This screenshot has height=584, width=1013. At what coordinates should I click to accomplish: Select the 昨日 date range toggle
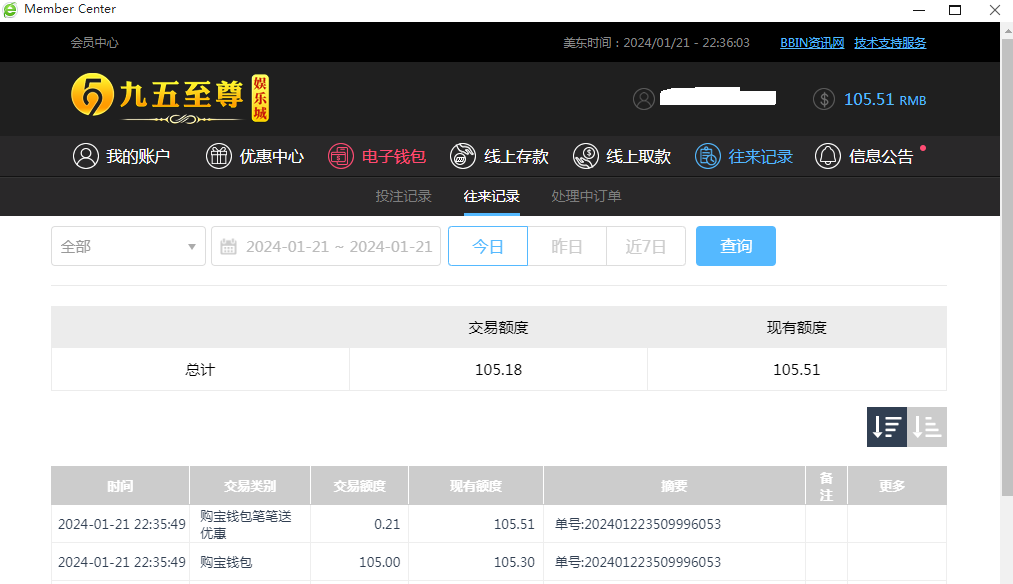pyautogui.click(x=567, y=246)
